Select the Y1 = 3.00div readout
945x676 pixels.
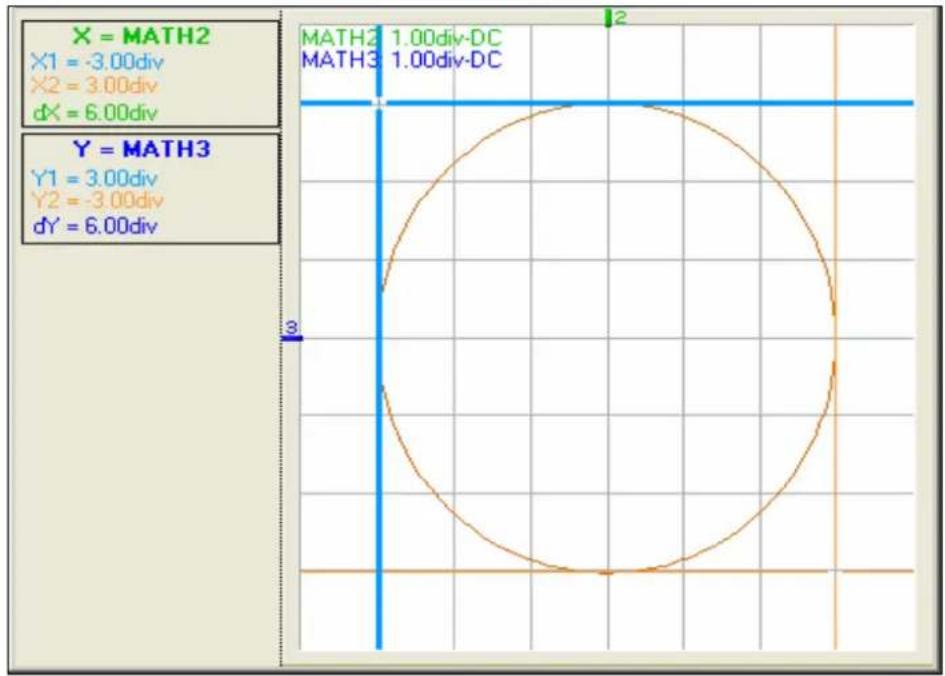(93, 178)
